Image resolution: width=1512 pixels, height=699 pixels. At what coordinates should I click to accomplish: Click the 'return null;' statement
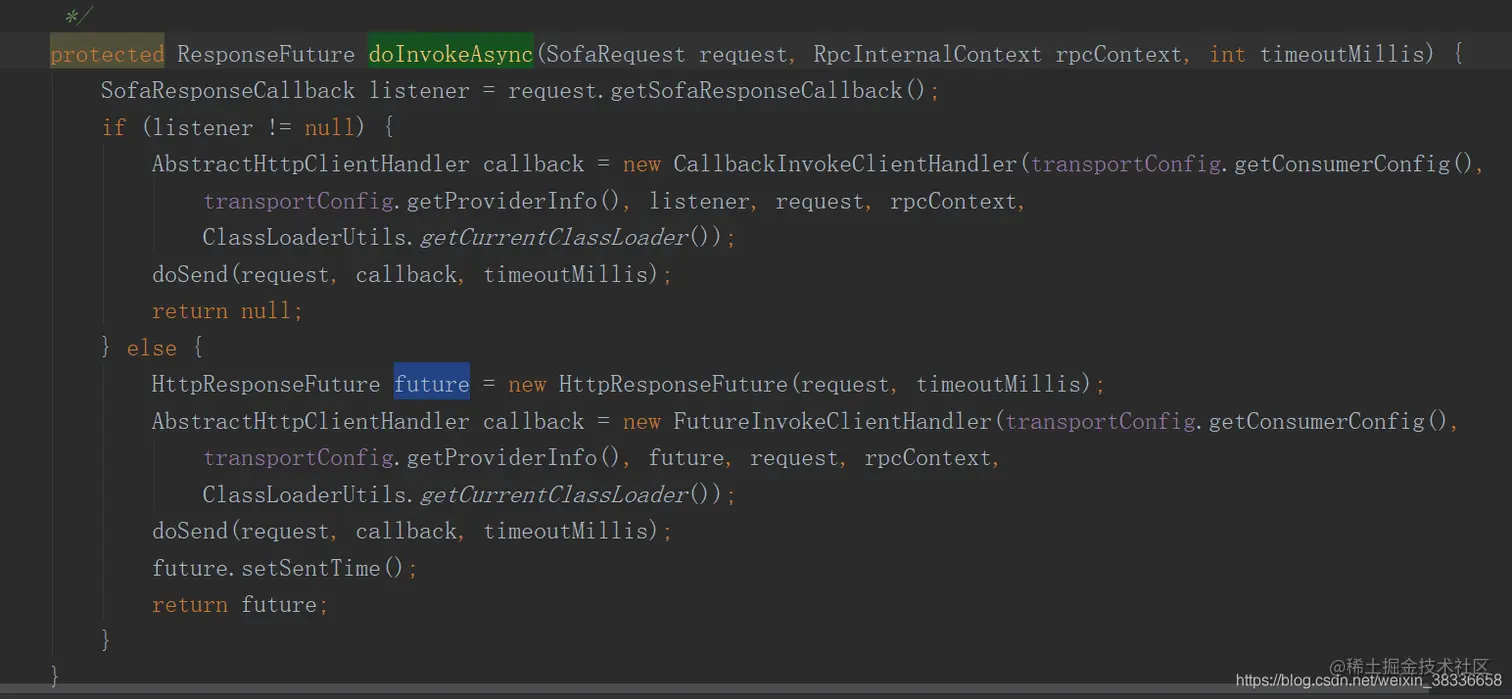[x=227, y=311]
